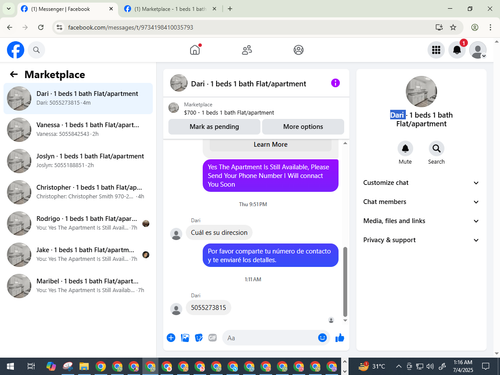This screenshot has width=500, height=375.
Task: Open conversation information purple icon
Action: point(335,83)
